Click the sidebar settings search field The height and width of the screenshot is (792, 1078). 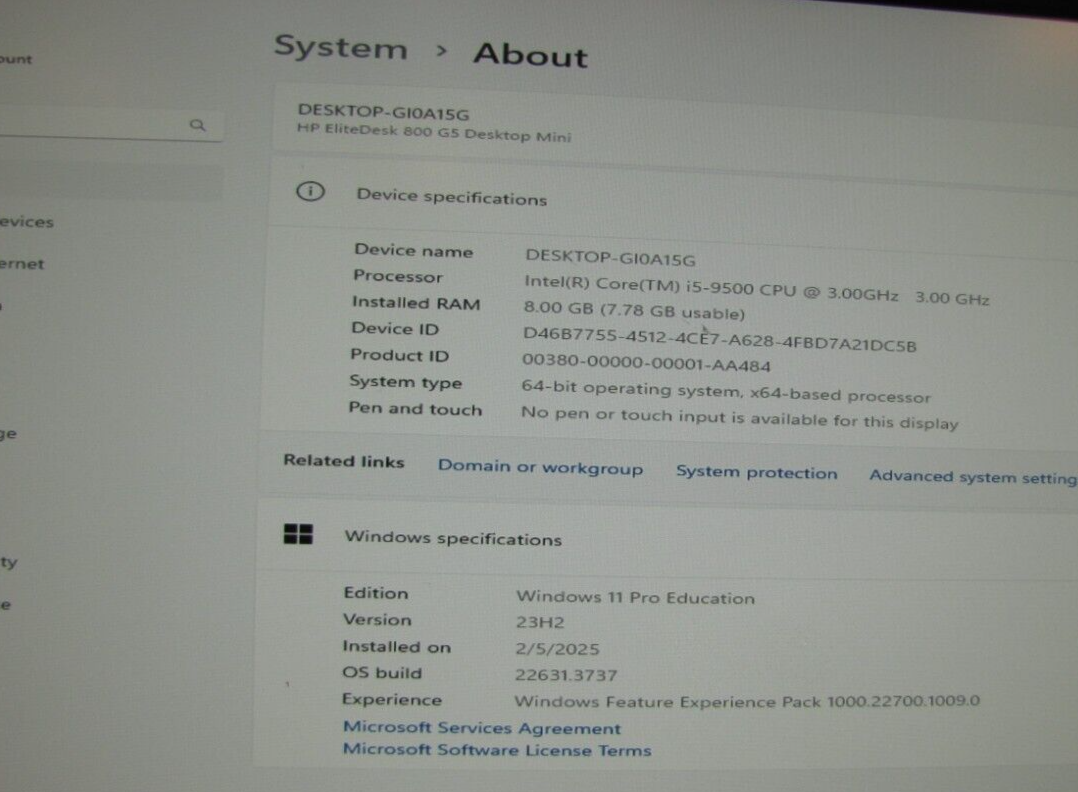coord(110,125)
